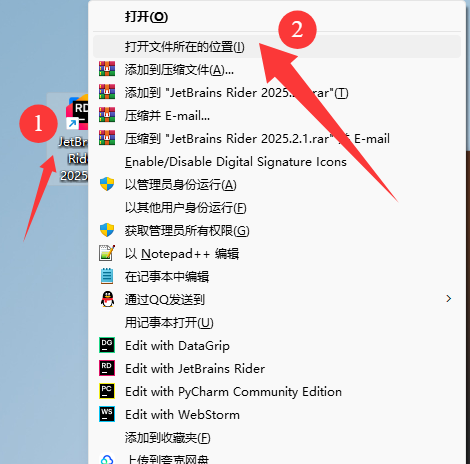Click the WebStorm WS icon
The width and height of the screenshot is (470, 464).
tap(107, 414)
